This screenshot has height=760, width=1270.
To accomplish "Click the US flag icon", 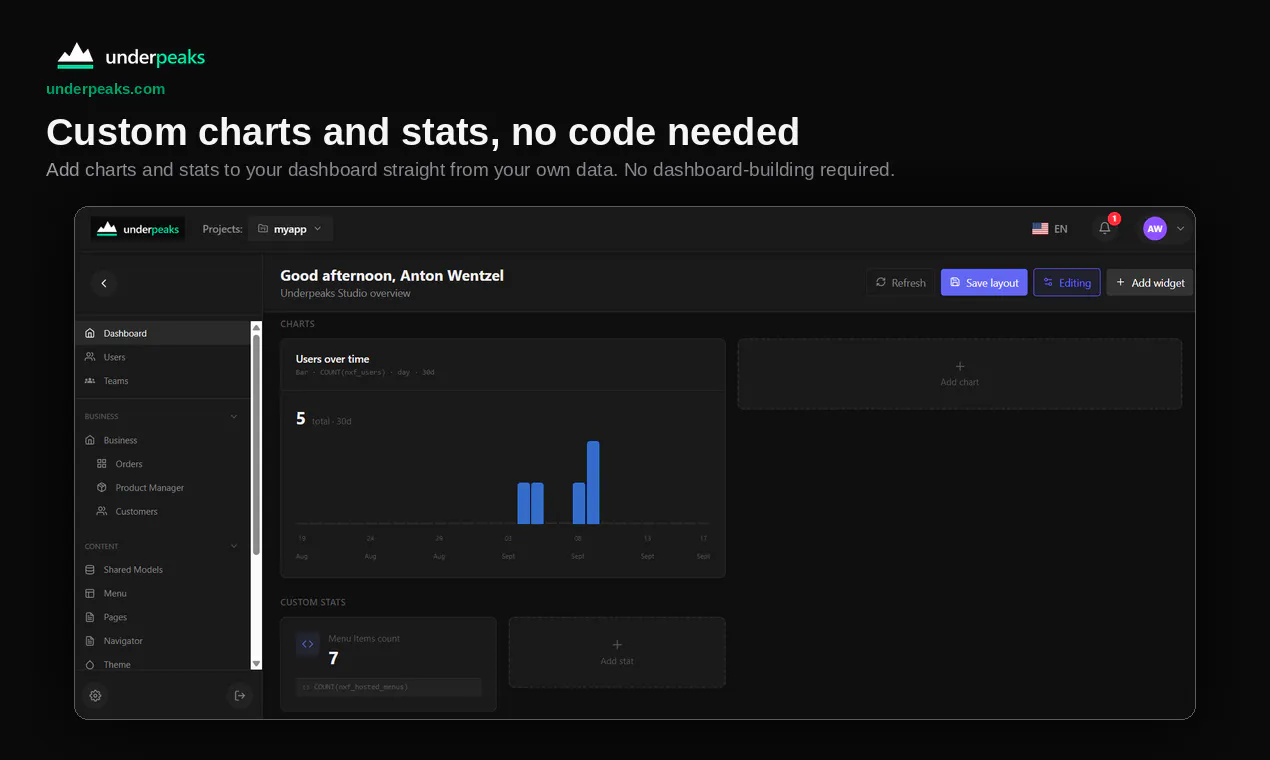I will click(x=1040, y=229).
